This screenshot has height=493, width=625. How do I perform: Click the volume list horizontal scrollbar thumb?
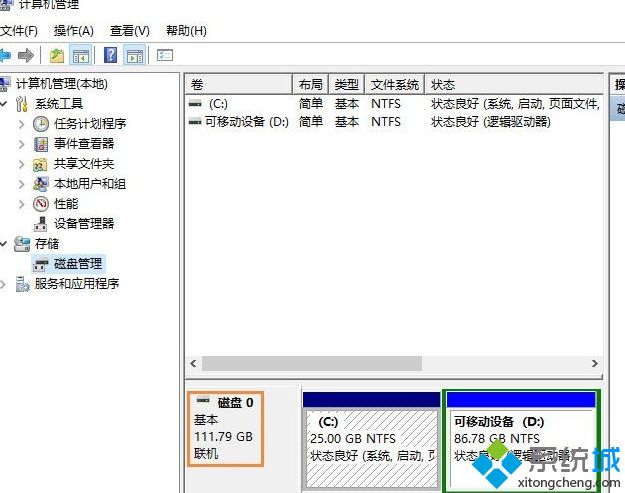(312, 363)
